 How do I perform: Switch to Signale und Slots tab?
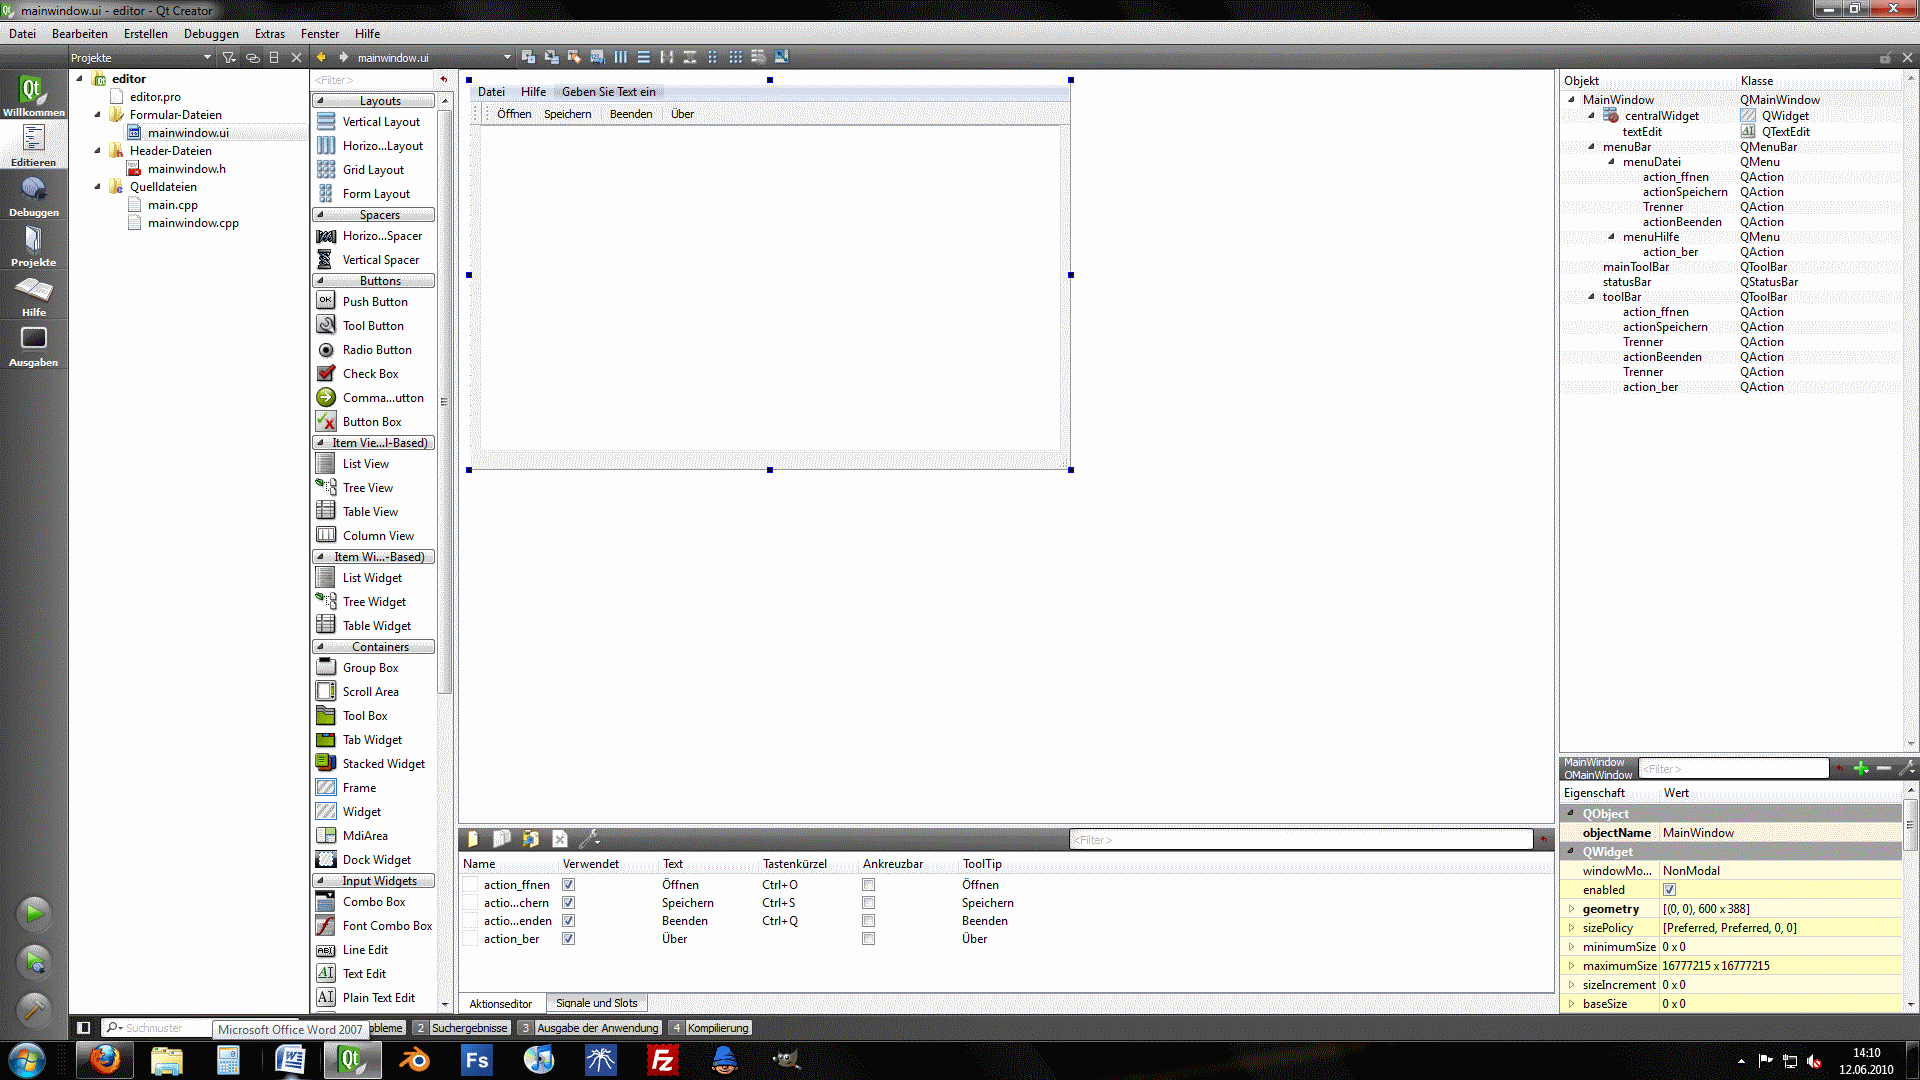596,1003
